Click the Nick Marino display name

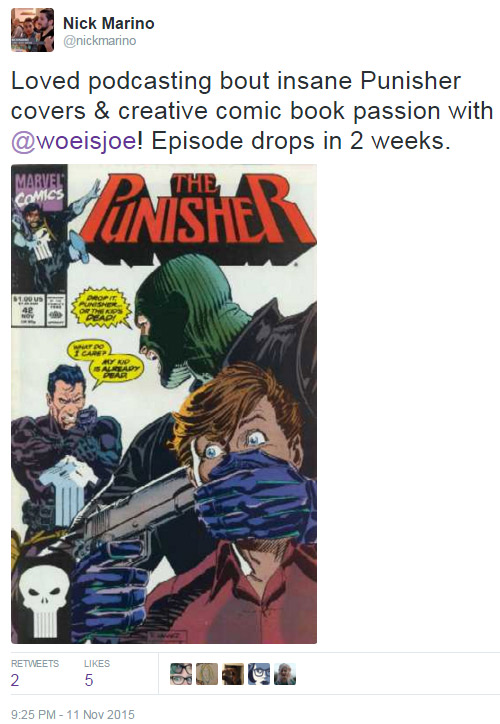(x=108, y=23)
